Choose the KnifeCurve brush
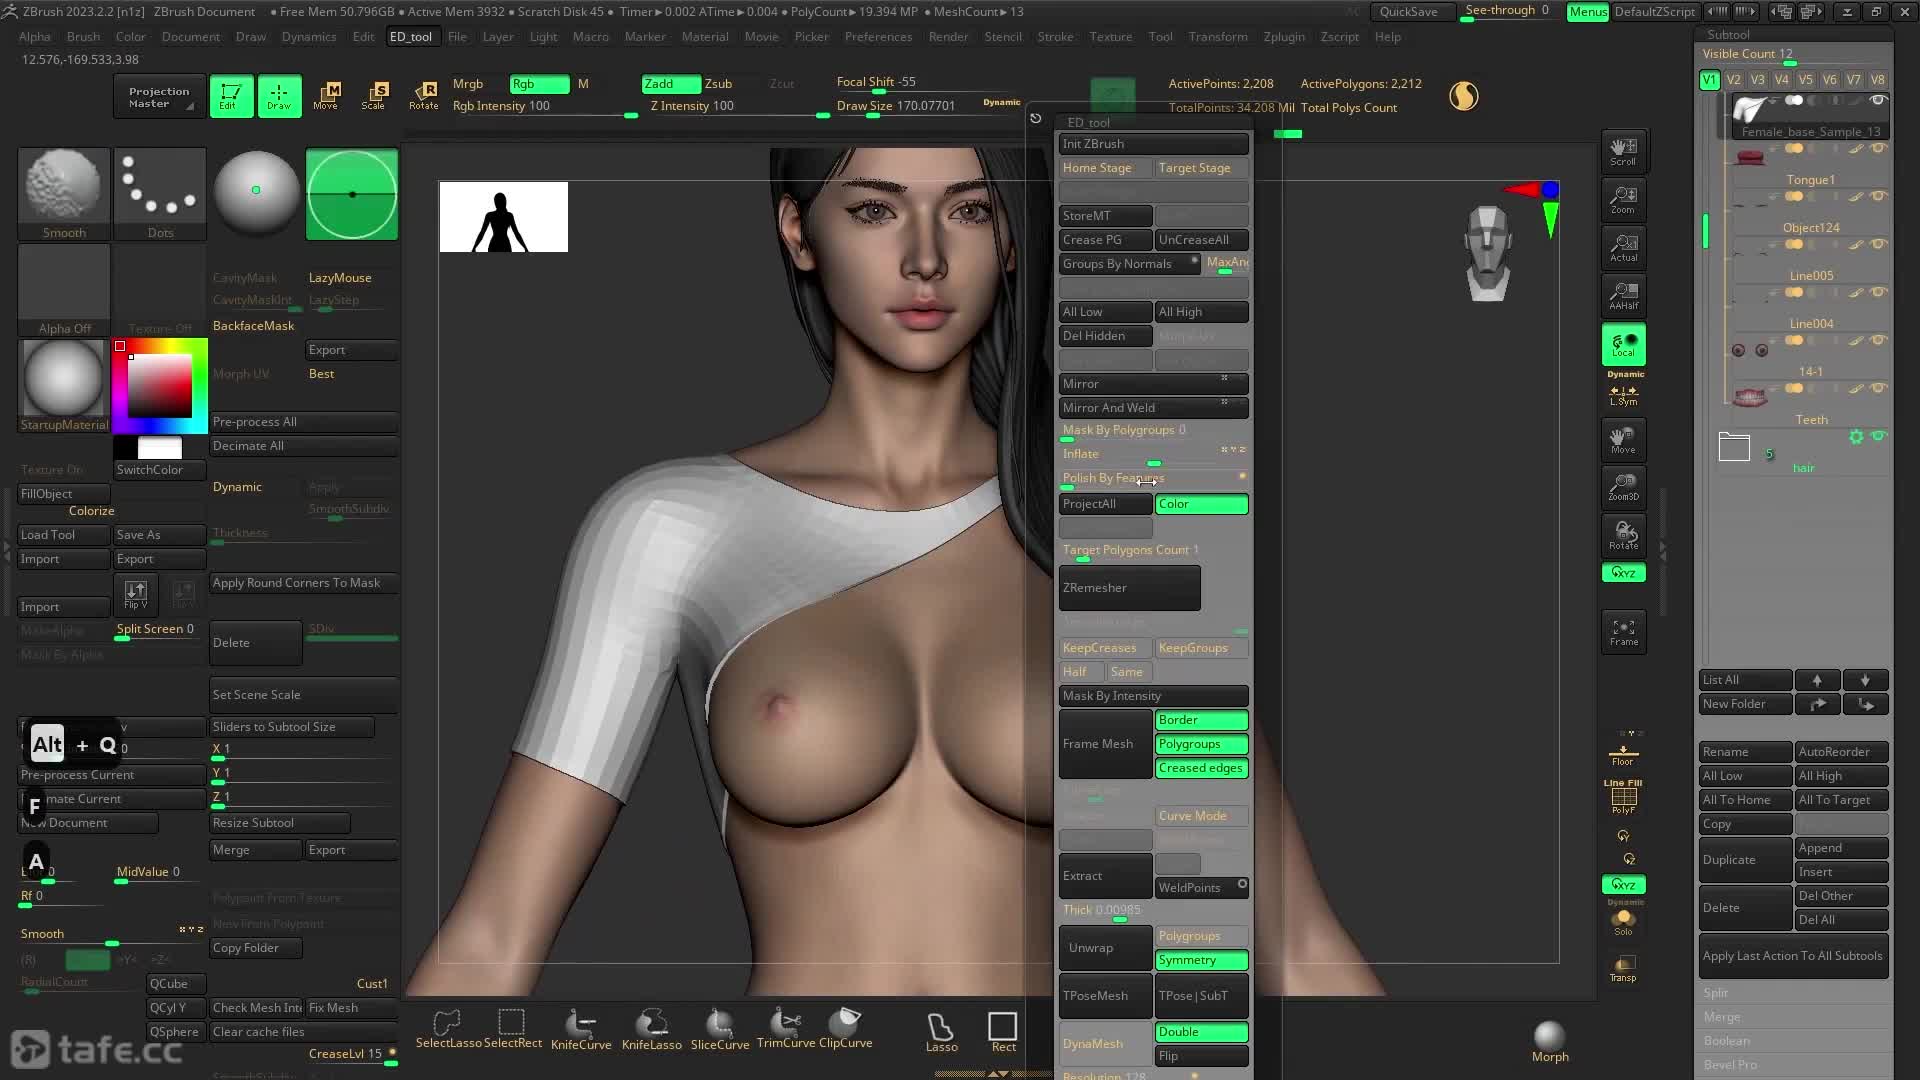The image size is (1920, 1080). [x=581, y=1028]
